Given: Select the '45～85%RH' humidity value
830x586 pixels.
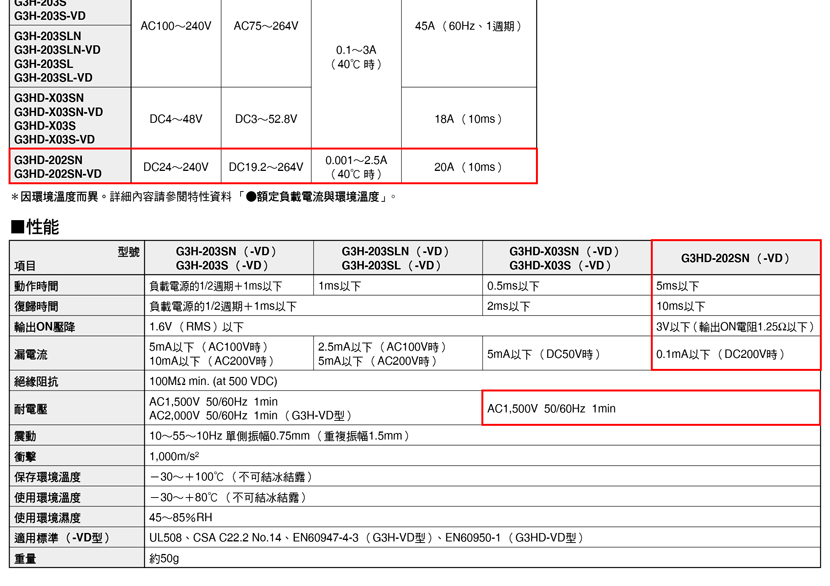Looking at the screenshot, I should pyautogui.click(x=181, y=518).
